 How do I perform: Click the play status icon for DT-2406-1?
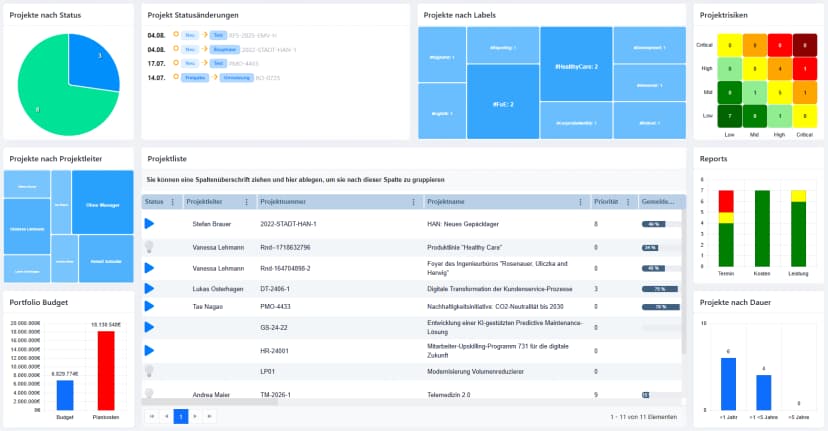149,288
